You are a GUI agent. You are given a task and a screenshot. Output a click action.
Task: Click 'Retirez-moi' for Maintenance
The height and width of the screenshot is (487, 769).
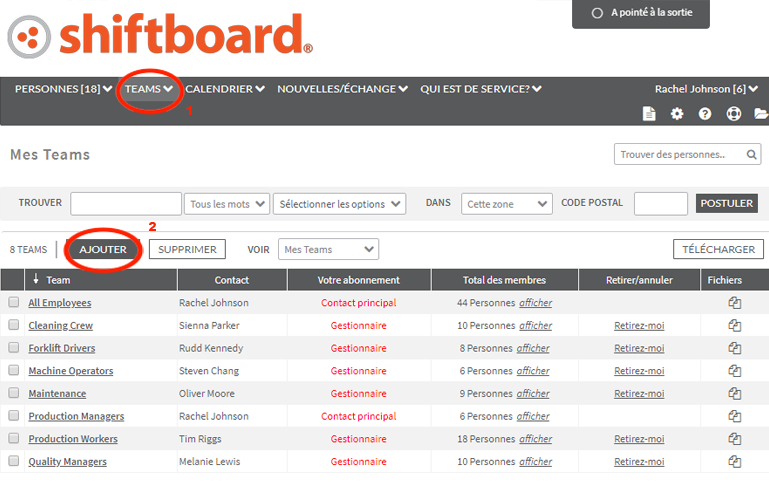(639, 393)
